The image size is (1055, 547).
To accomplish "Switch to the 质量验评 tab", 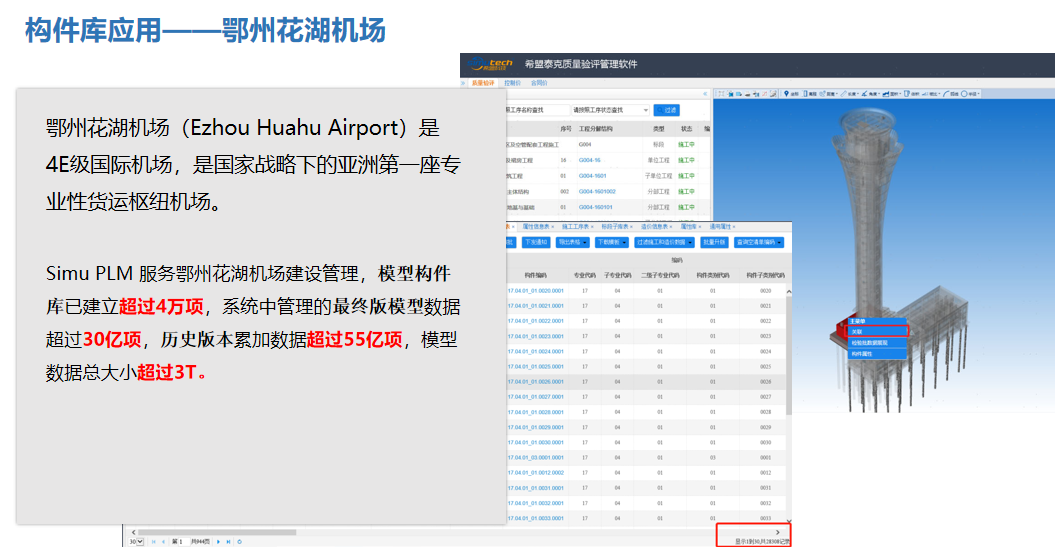I will (483, 83).
